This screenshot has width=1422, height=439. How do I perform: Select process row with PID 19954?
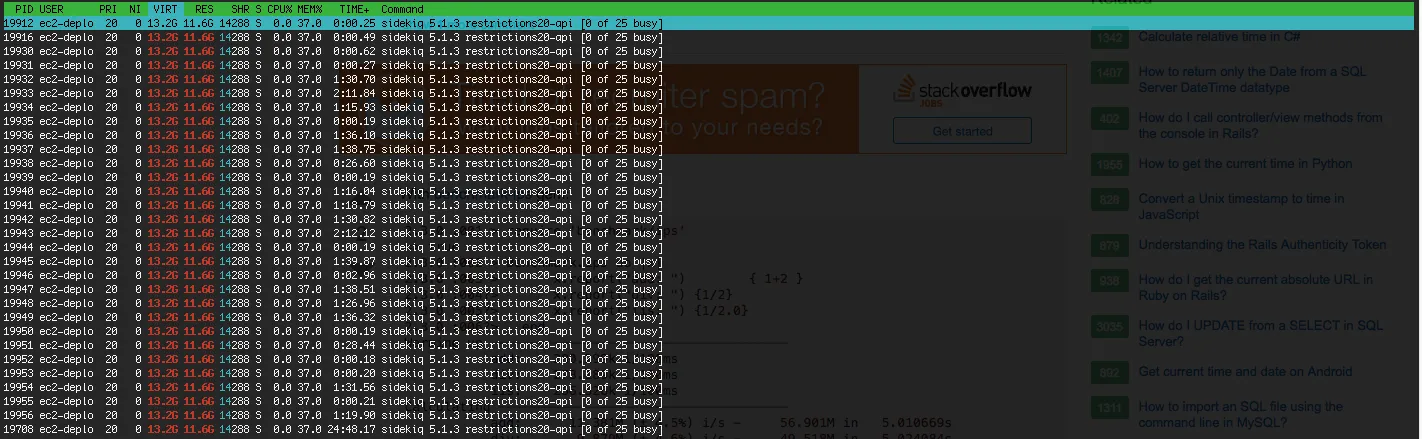tap(333, 387)
